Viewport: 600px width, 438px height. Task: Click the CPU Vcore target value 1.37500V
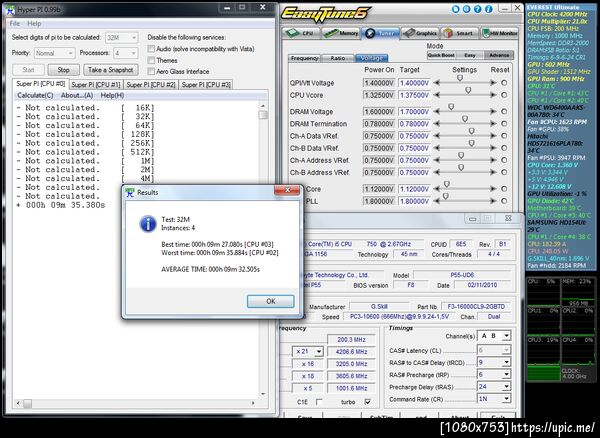coord(414,95)
